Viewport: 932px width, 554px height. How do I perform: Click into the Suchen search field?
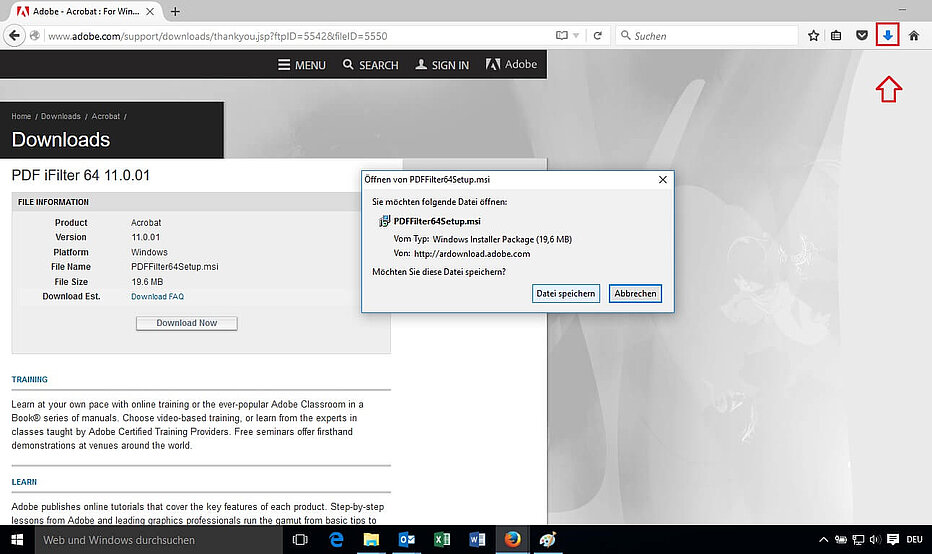click(707, 36)
